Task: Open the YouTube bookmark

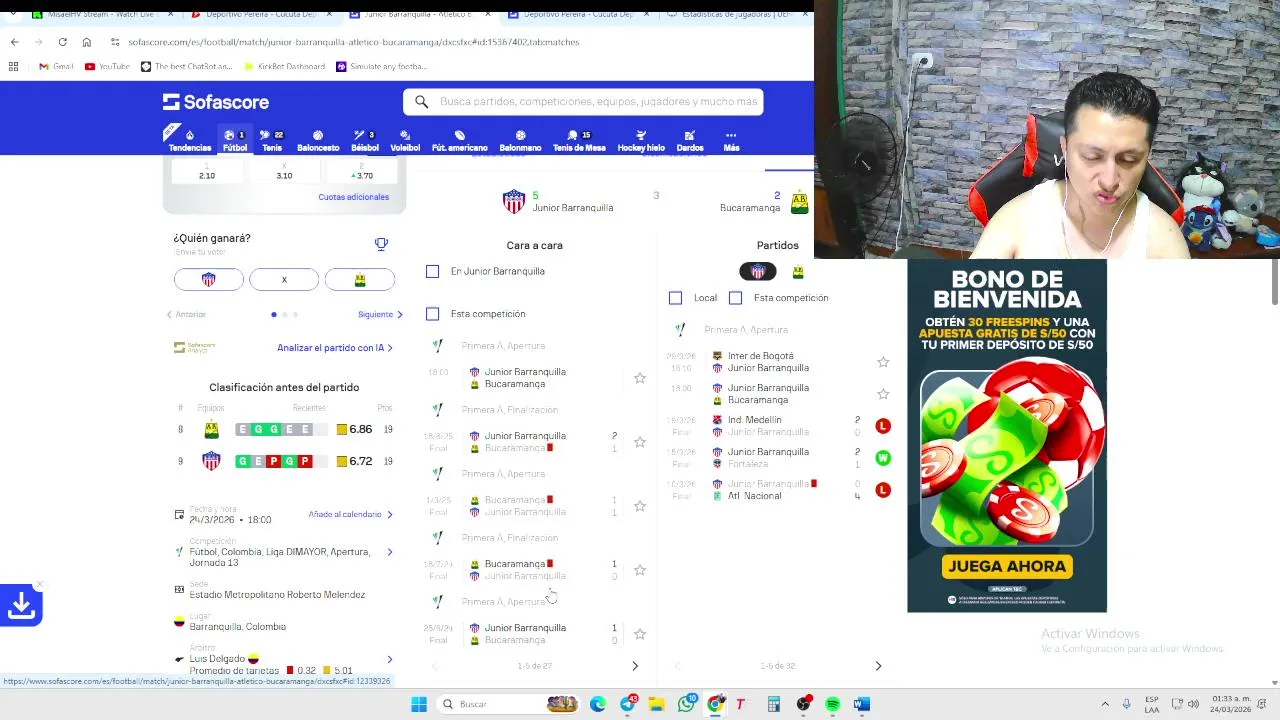Action: [x=107, y=66]
